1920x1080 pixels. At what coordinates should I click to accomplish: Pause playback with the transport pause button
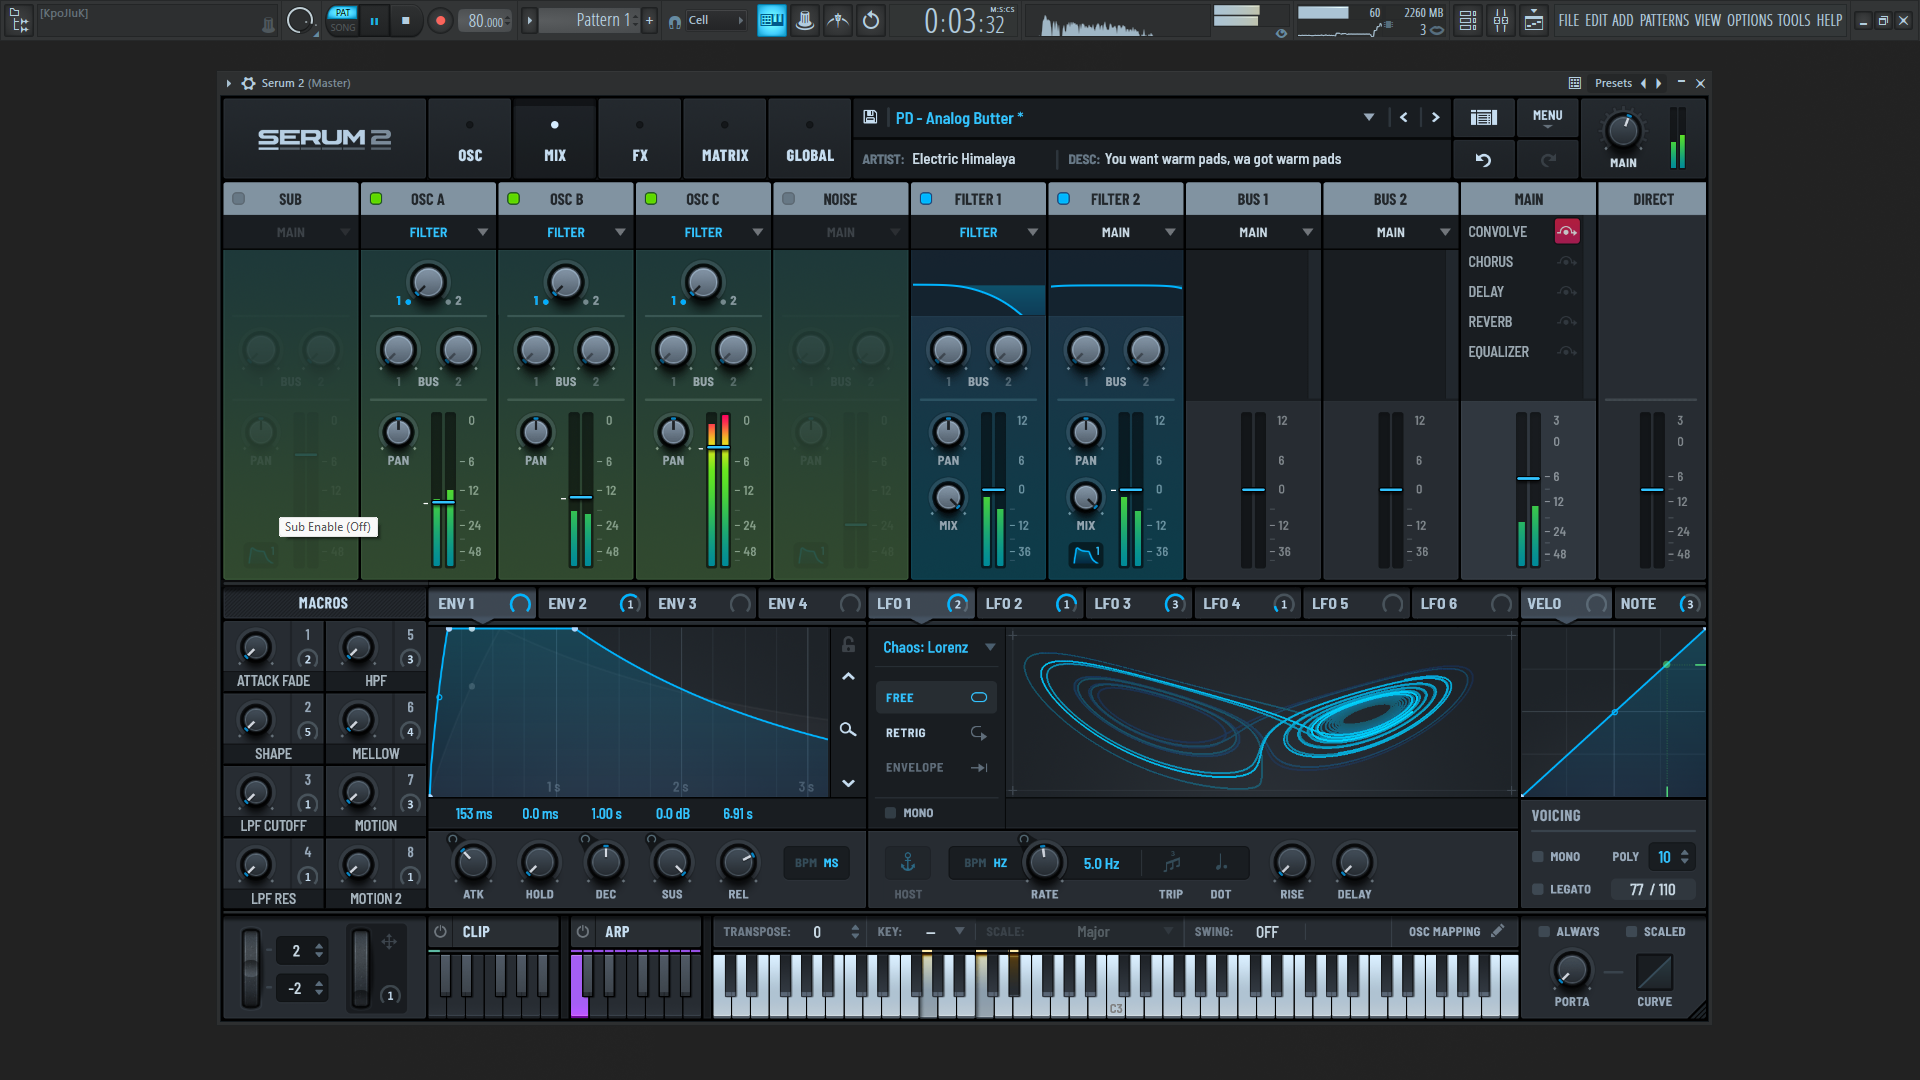click(374, 20)
